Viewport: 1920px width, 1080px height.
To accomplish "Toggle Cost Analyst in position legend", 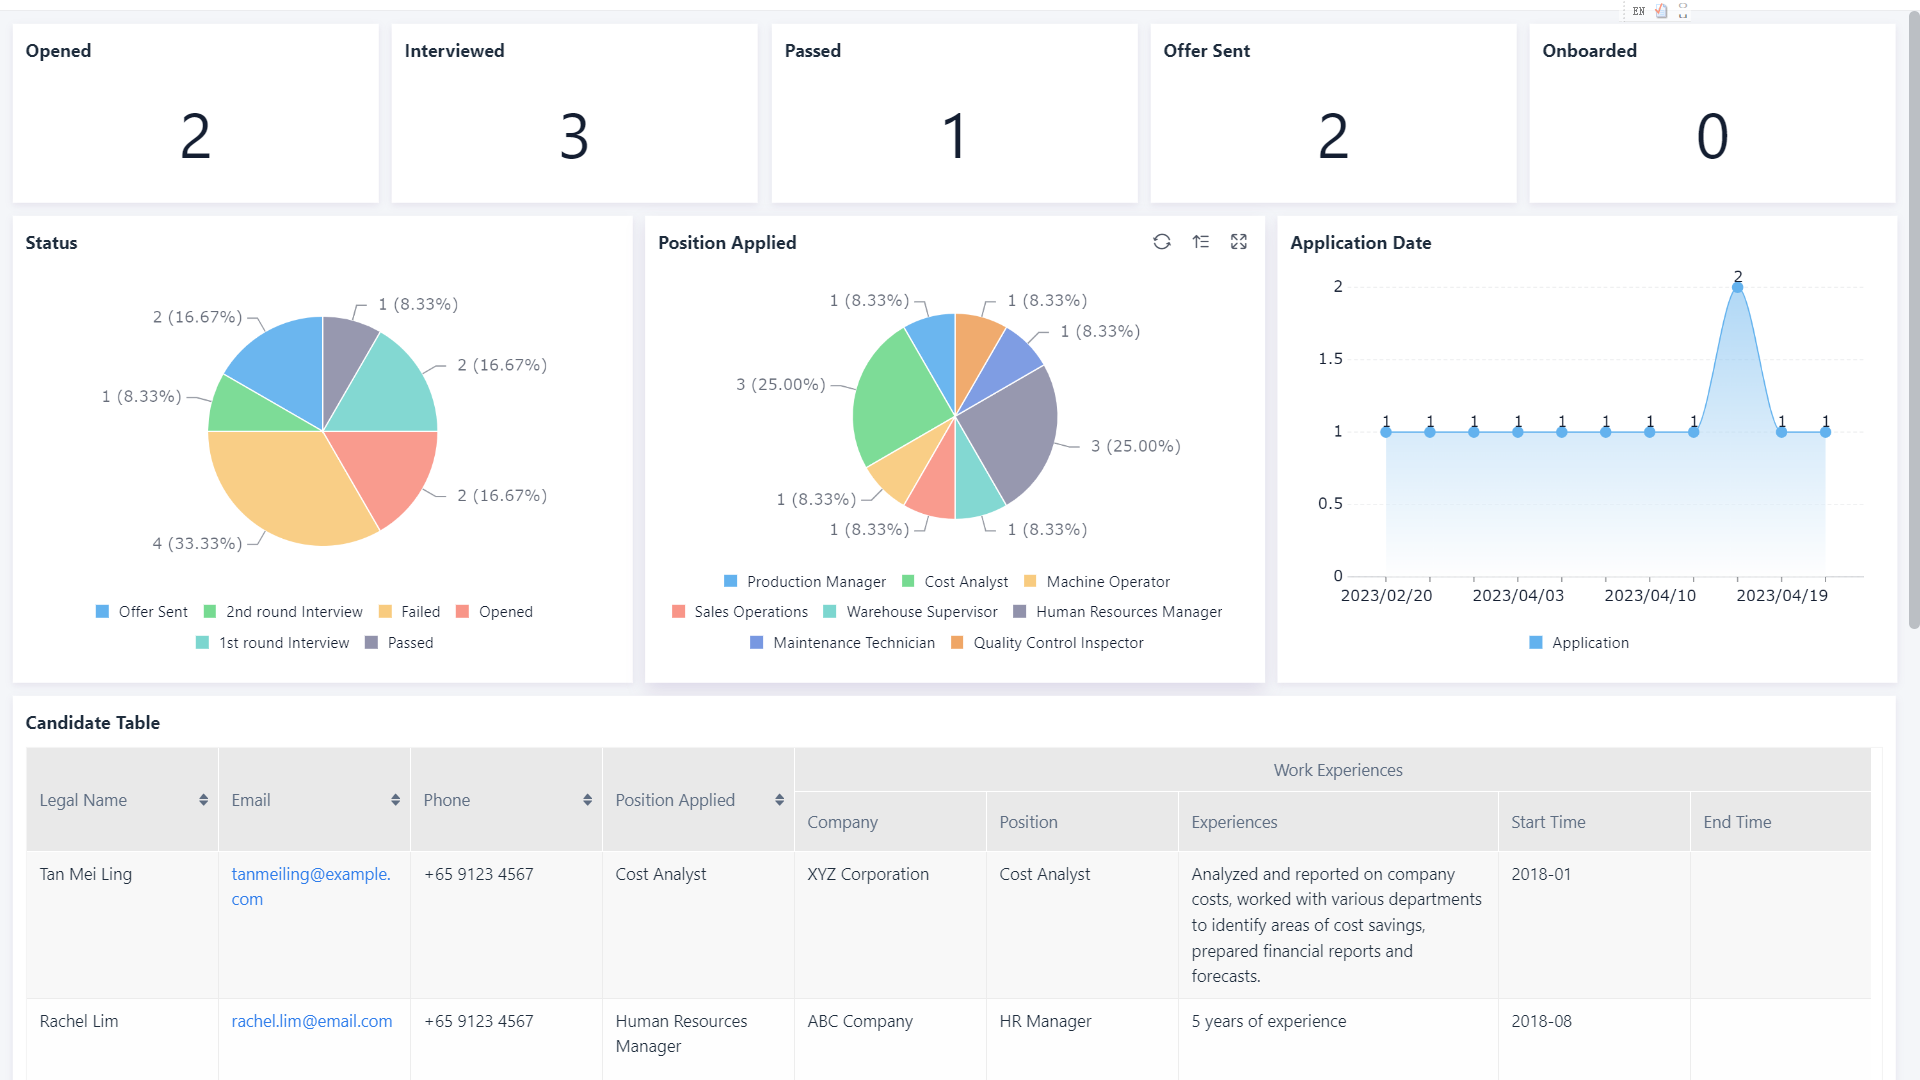I will click(955, 582).
